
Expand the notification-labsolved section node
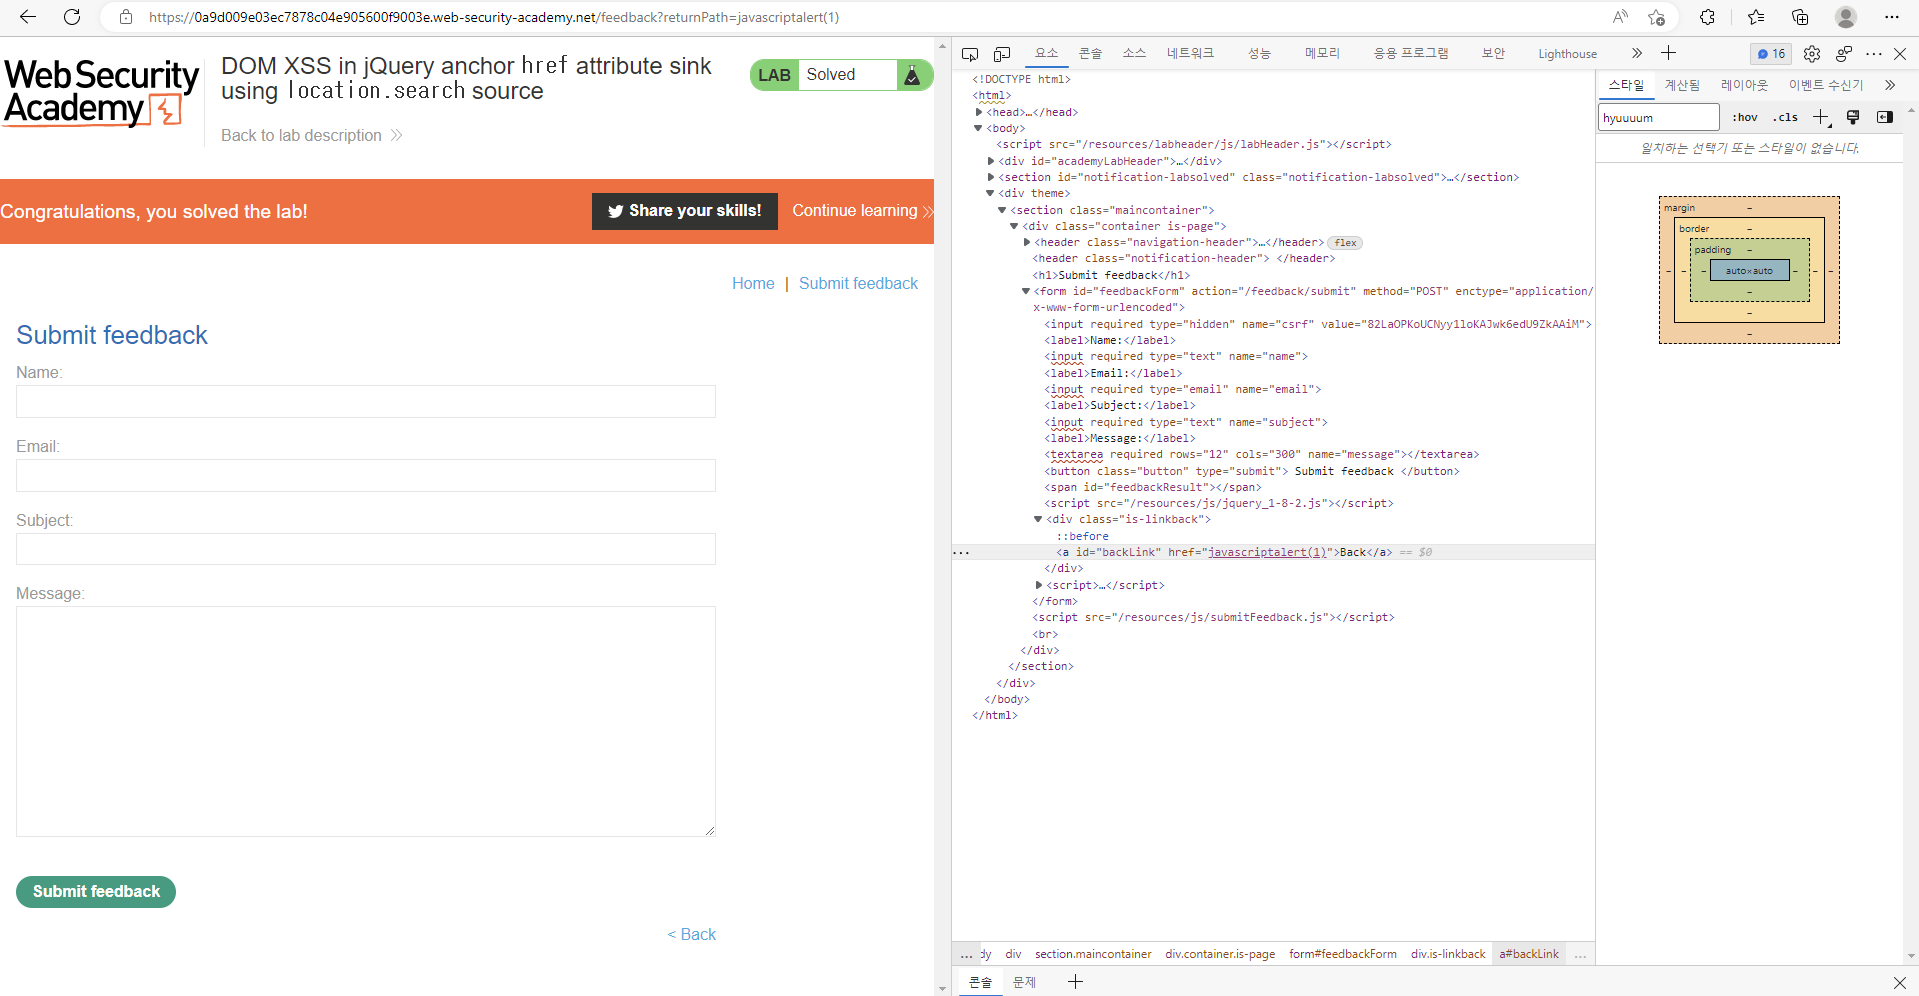tap(991, 177)
